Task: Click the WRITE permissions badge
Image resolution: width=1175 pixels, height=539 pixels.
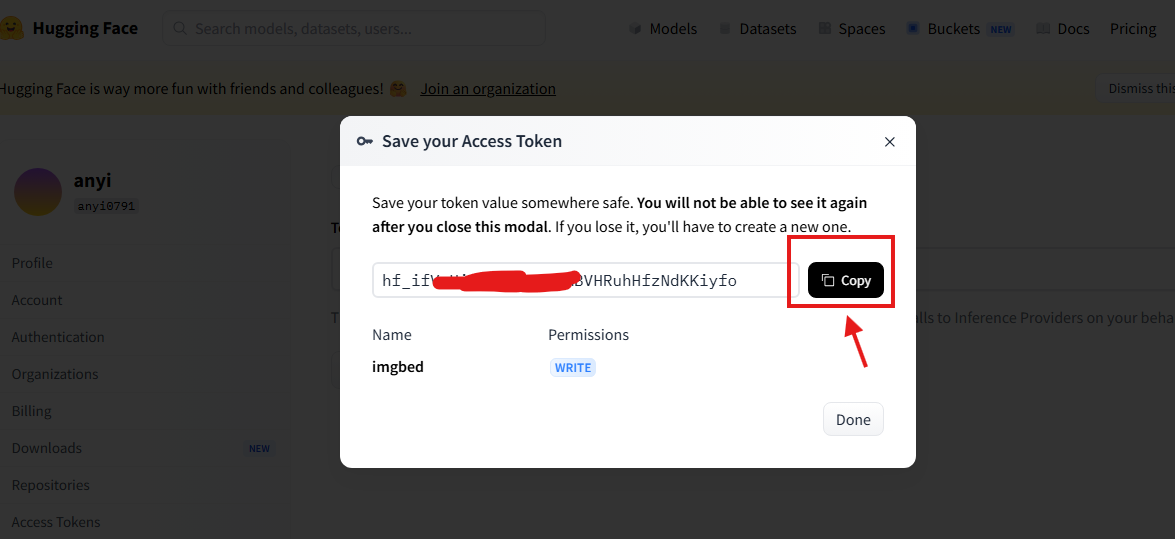Action: tap(573, 368)
